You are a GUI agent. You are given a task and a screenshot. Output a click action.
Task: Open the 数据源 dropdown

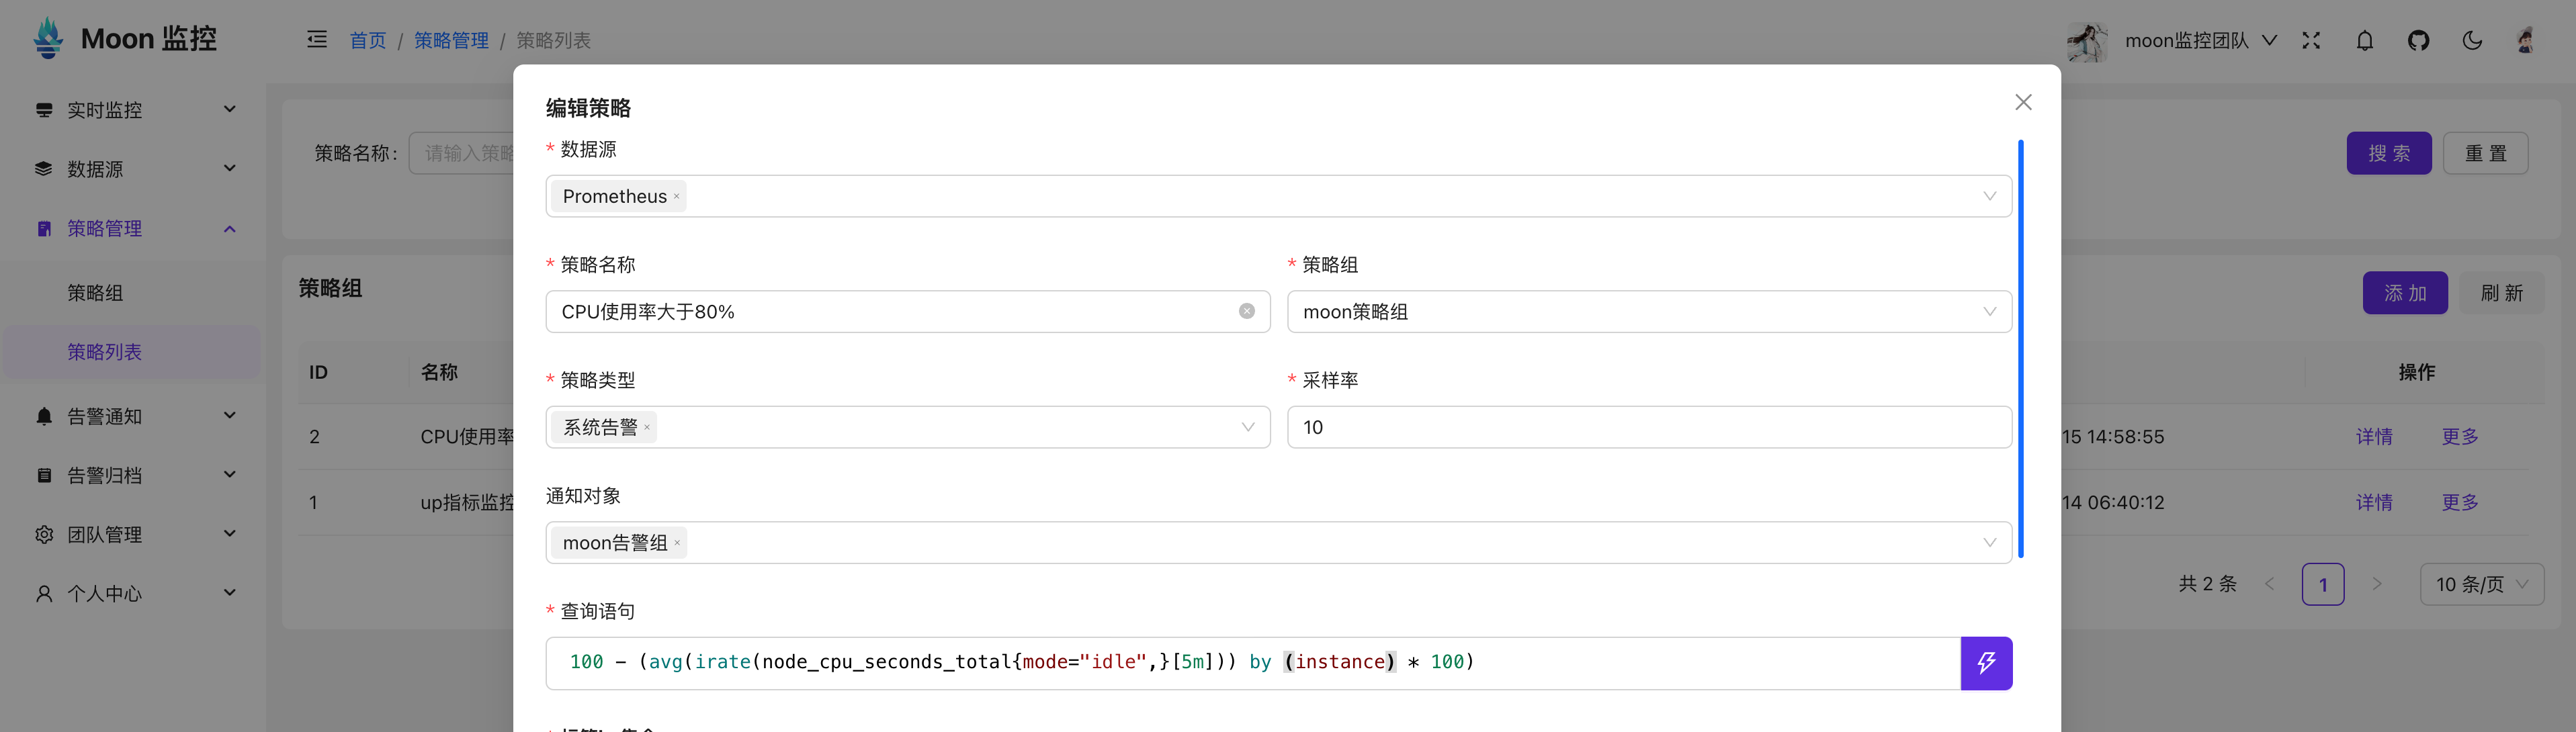(x=1278, y=196)
